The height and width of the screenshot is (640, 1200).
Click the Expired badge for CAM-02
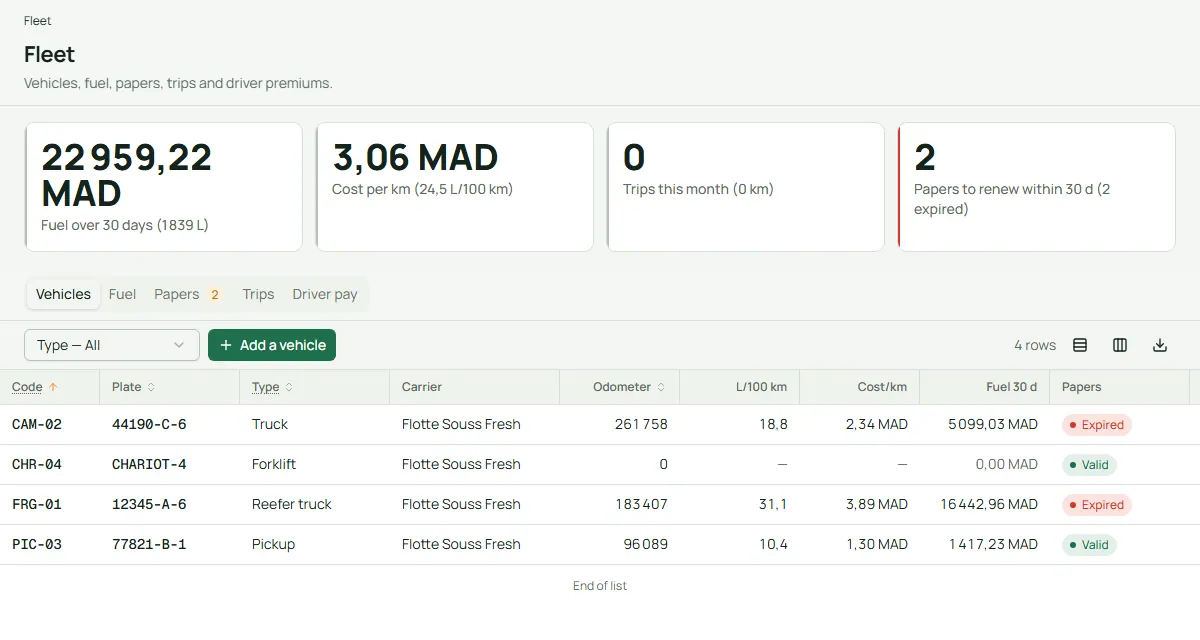(x=1097, y=425)
